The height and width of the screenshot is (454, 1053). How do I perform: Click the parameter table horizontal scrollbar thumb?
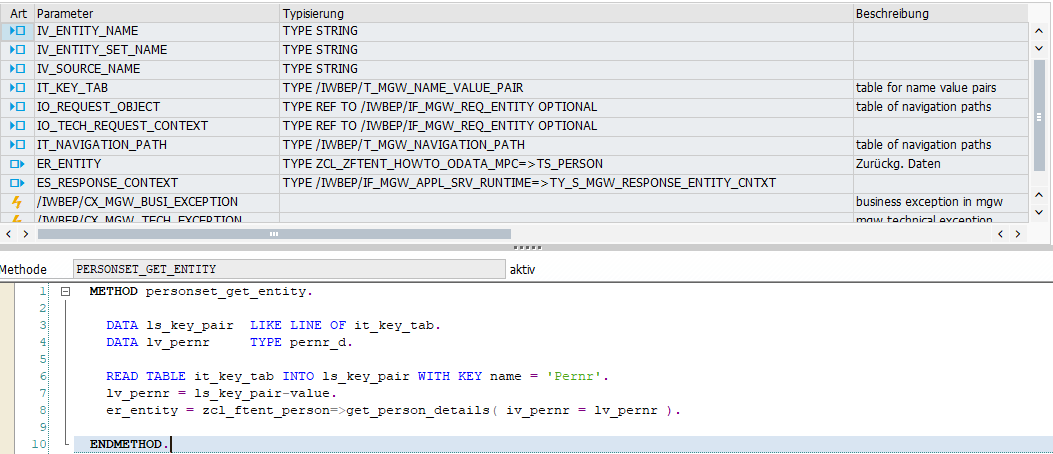[x=274, y=234]
